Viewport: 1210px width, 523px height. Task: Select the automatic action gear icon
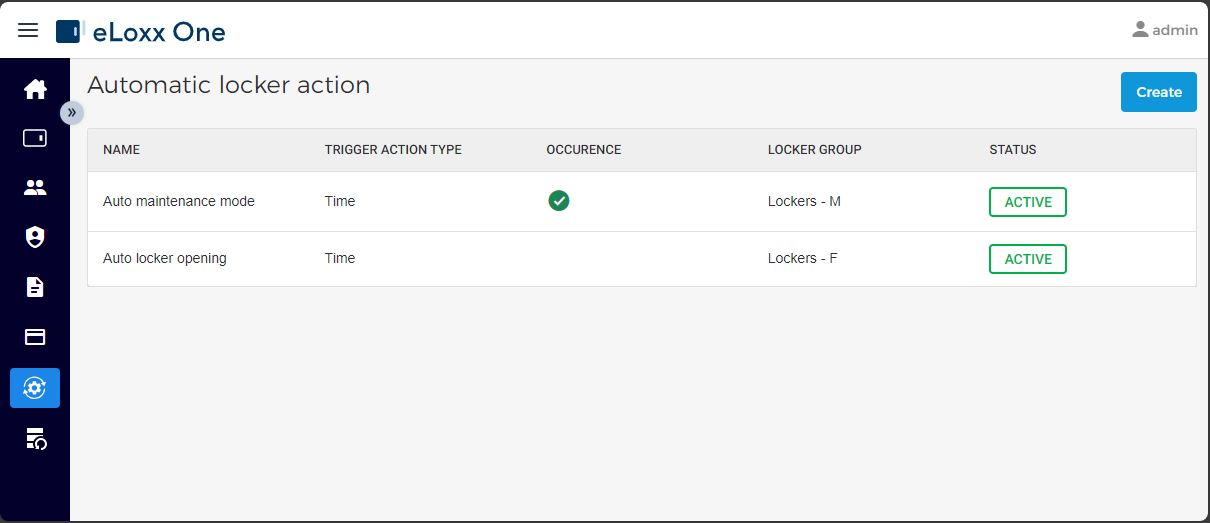(35, 388)
